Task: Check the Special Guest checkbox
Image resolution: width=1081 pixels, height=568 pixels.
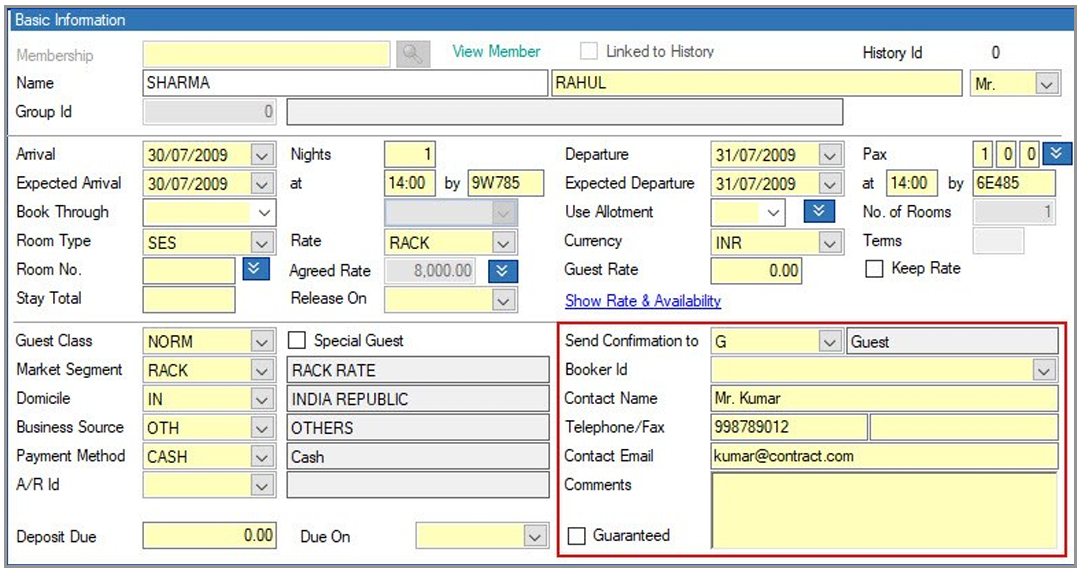Action: point(297,341)
